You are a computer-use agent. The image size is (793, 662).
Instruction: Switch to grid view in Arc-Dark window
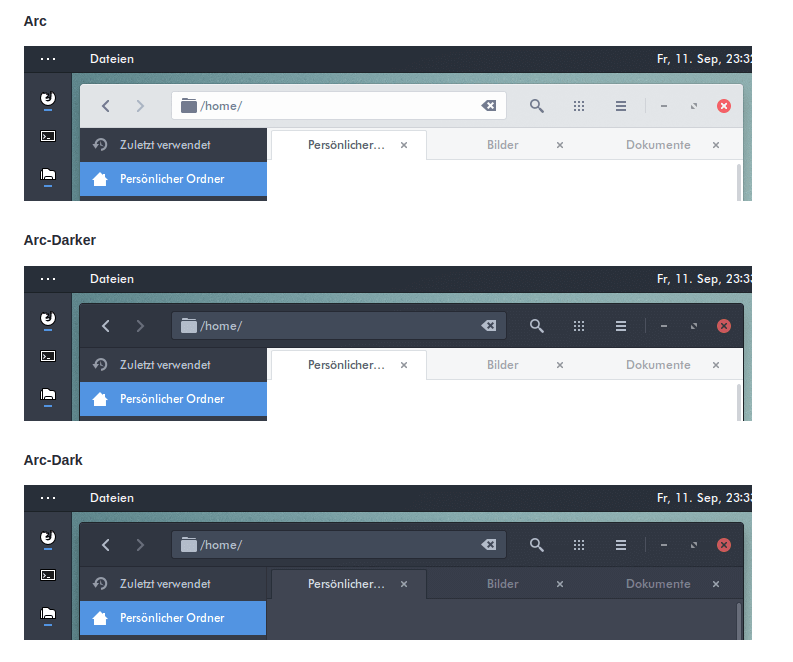coord(579,545)
